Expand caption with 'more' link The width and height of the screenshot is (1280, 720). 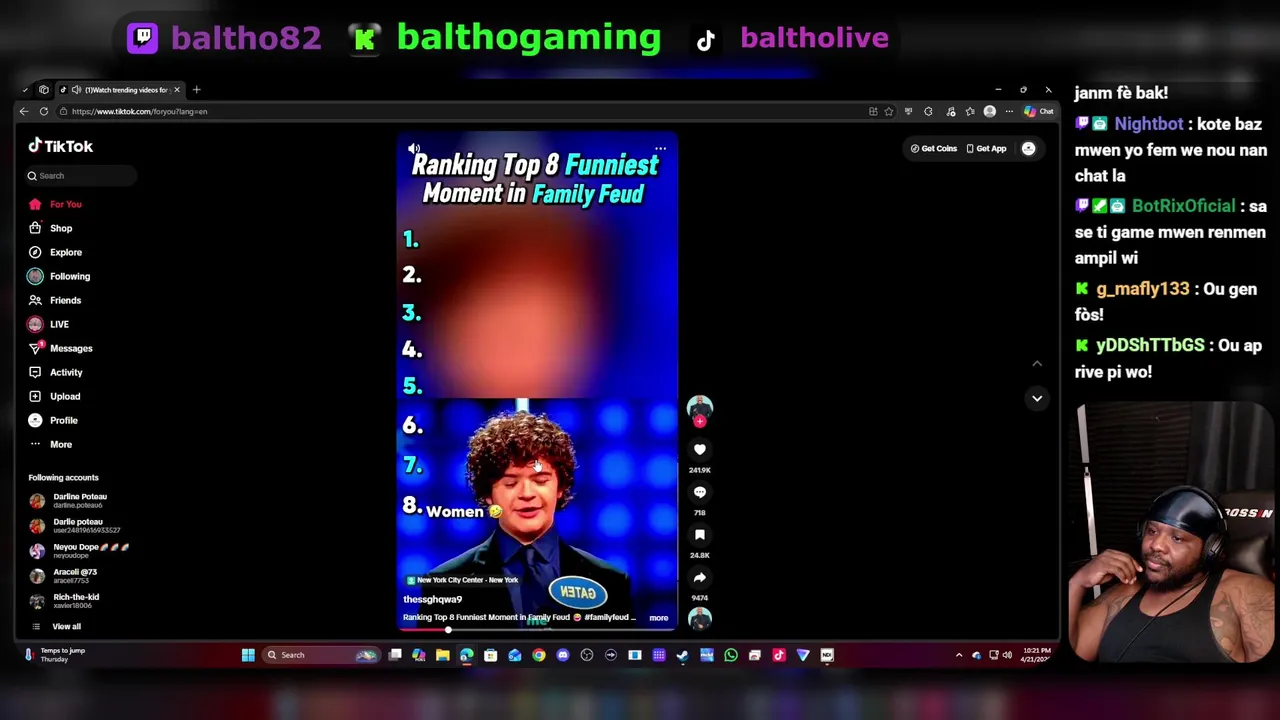(x=658, y=618)
